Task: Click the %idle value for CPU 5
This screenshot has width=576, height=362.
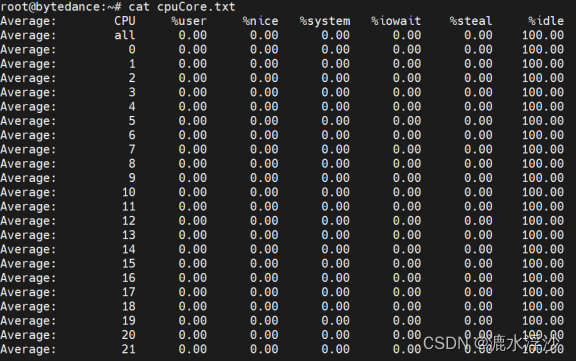Action: tap(543, 121)
